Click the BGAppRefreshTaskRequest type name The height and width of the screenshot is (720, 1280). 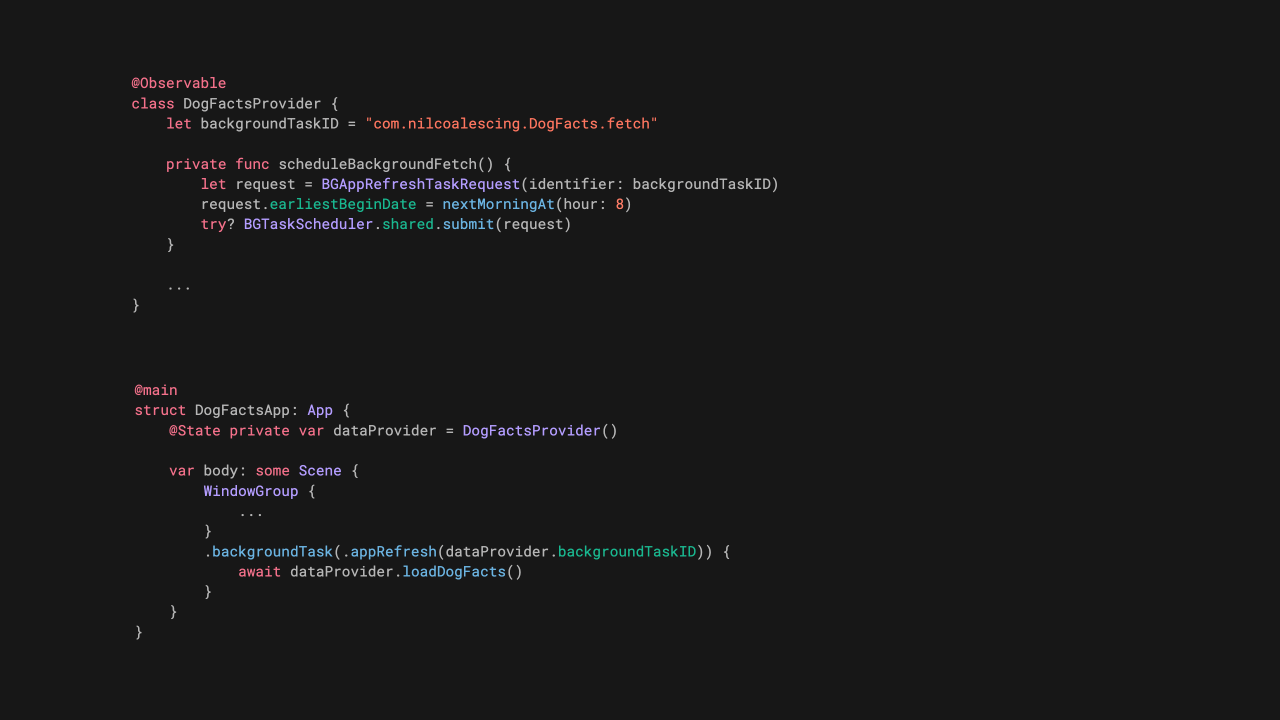421,184
